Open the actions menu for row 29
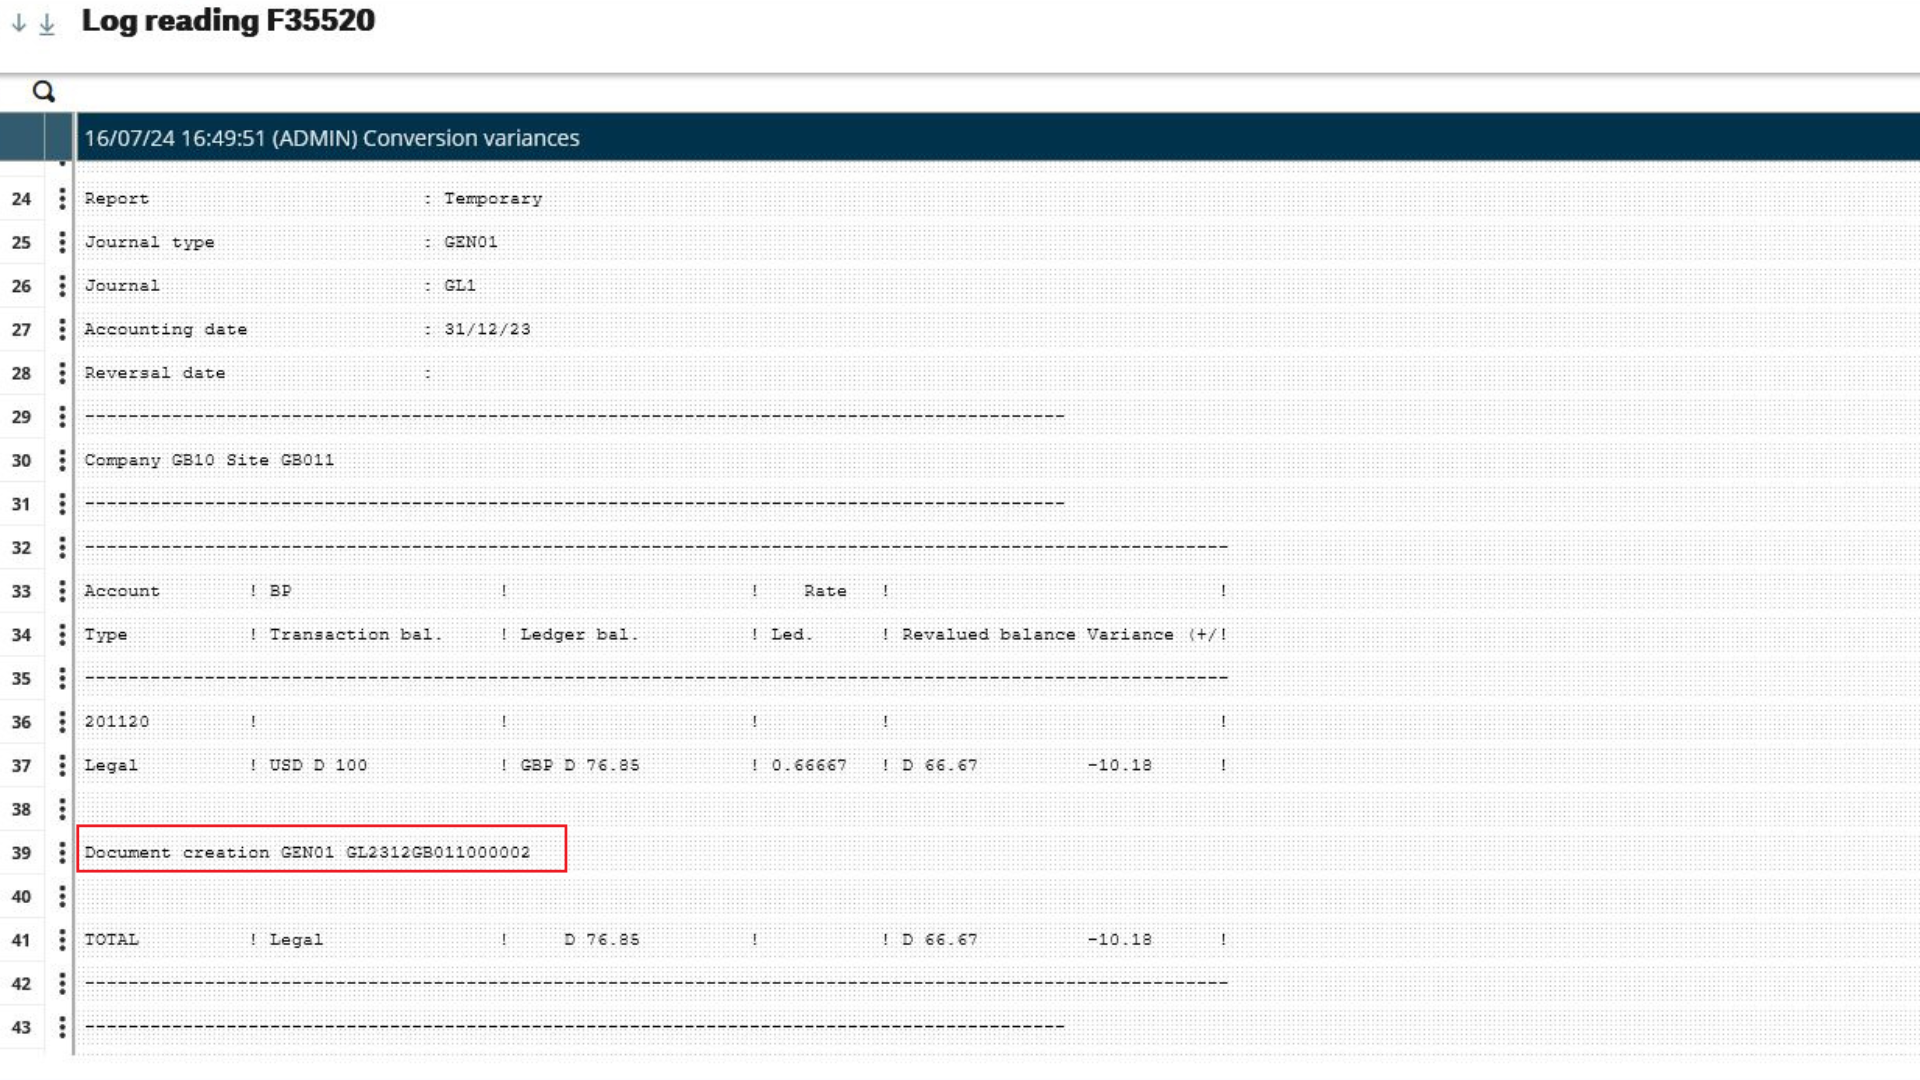 pyautogui.click(x=62, y=417)
